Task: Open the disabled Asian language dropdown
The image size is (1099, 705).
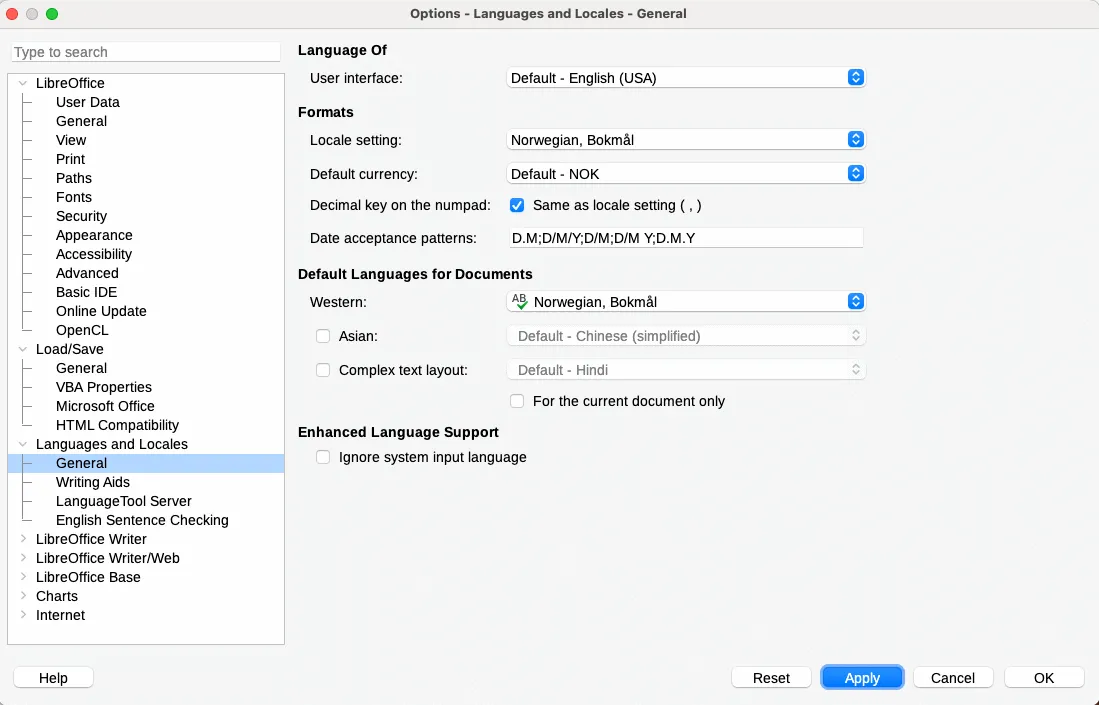Action: [685, 336]
